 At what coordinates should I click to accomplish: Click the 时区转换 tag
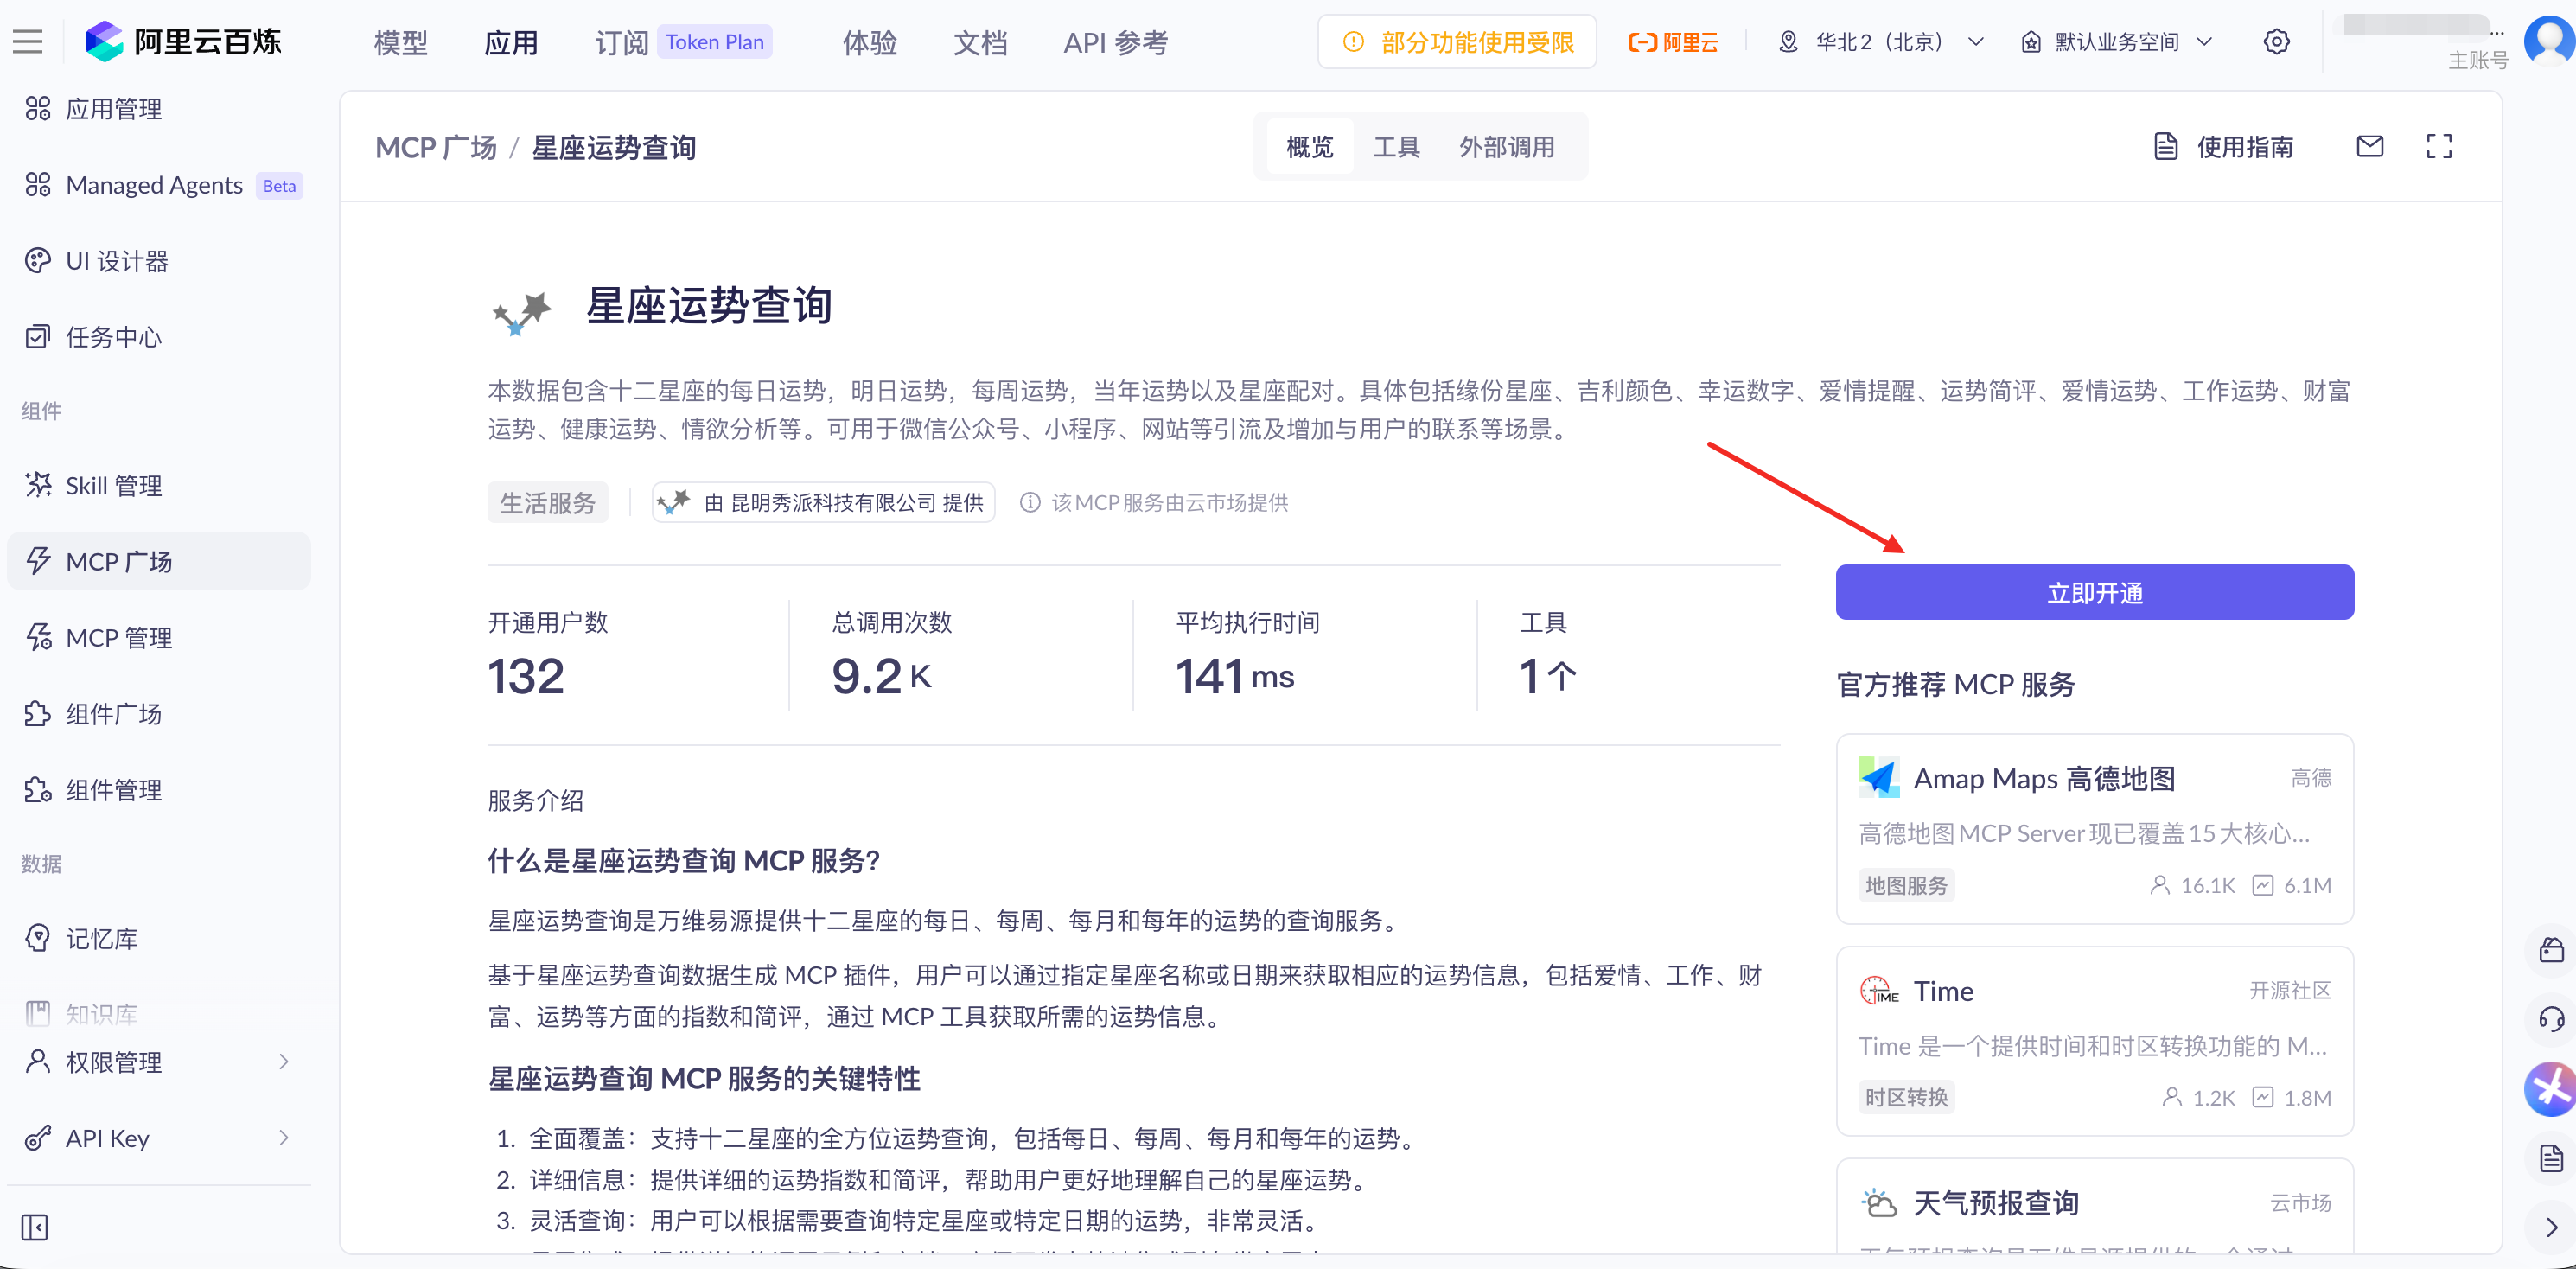point(1906,1097)
